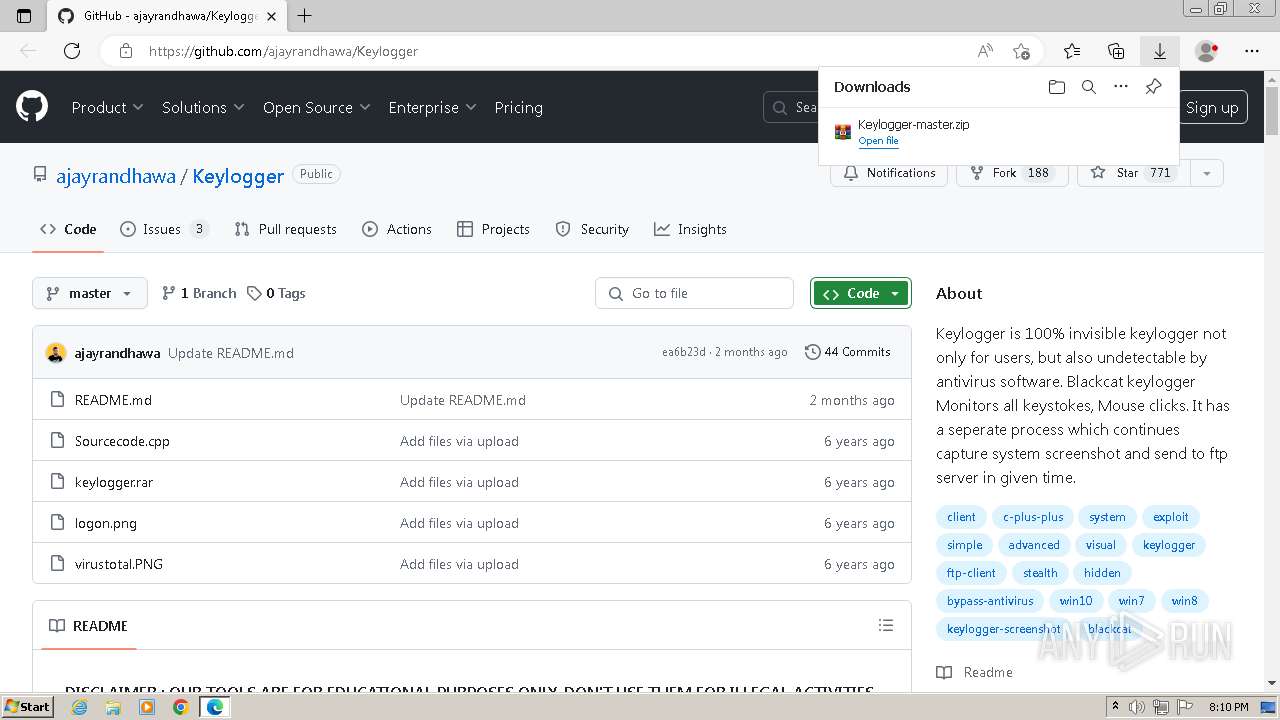Click the Read aloud icon in address bar
This screenshot has width=1280, height=720.
tap(985, 51)
